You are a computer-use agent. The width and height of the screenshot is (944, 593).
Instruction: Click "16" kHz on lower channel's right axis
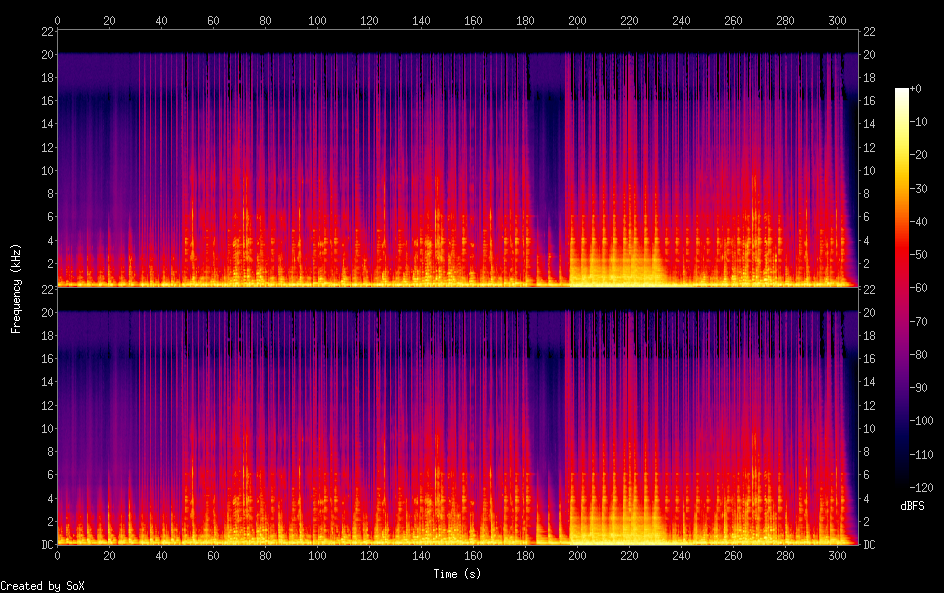coord(869,359)
